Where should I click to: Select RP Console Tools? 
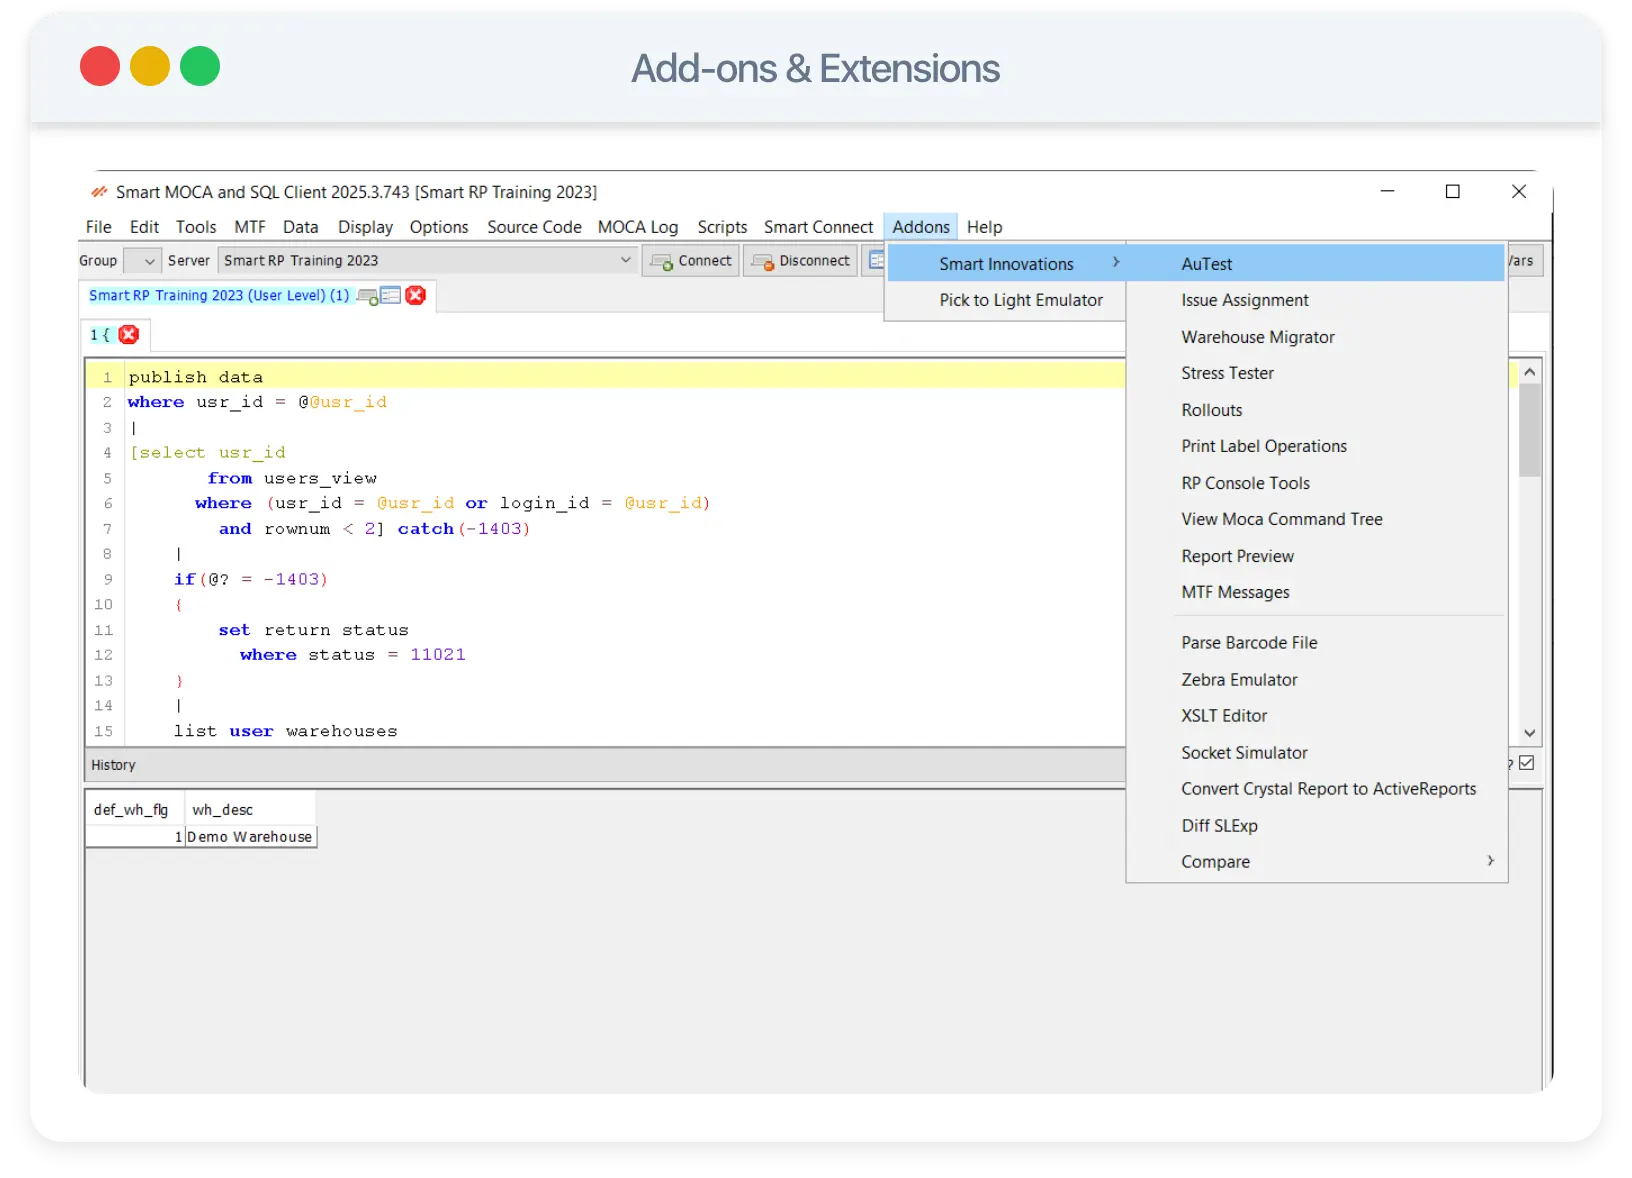click(1316, 483)
